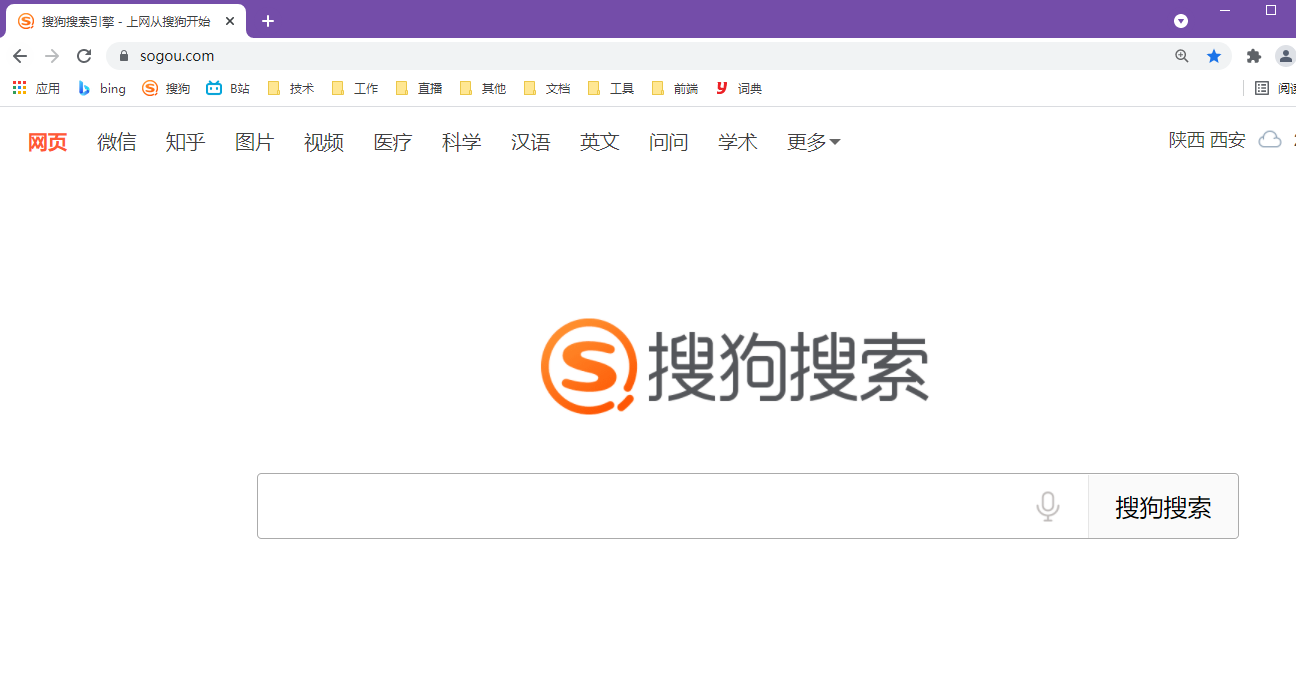Open the reading list icon
The height and width of the screenshot is (674, 1296).
pyautogui.click(x=1262, y=88)
